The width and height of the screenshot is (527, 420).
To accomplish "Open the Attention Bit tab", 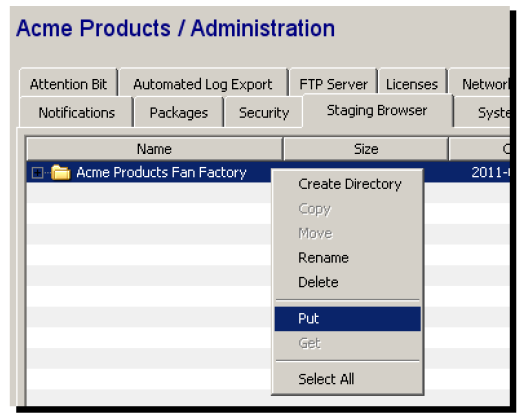I will pos(69,84).
